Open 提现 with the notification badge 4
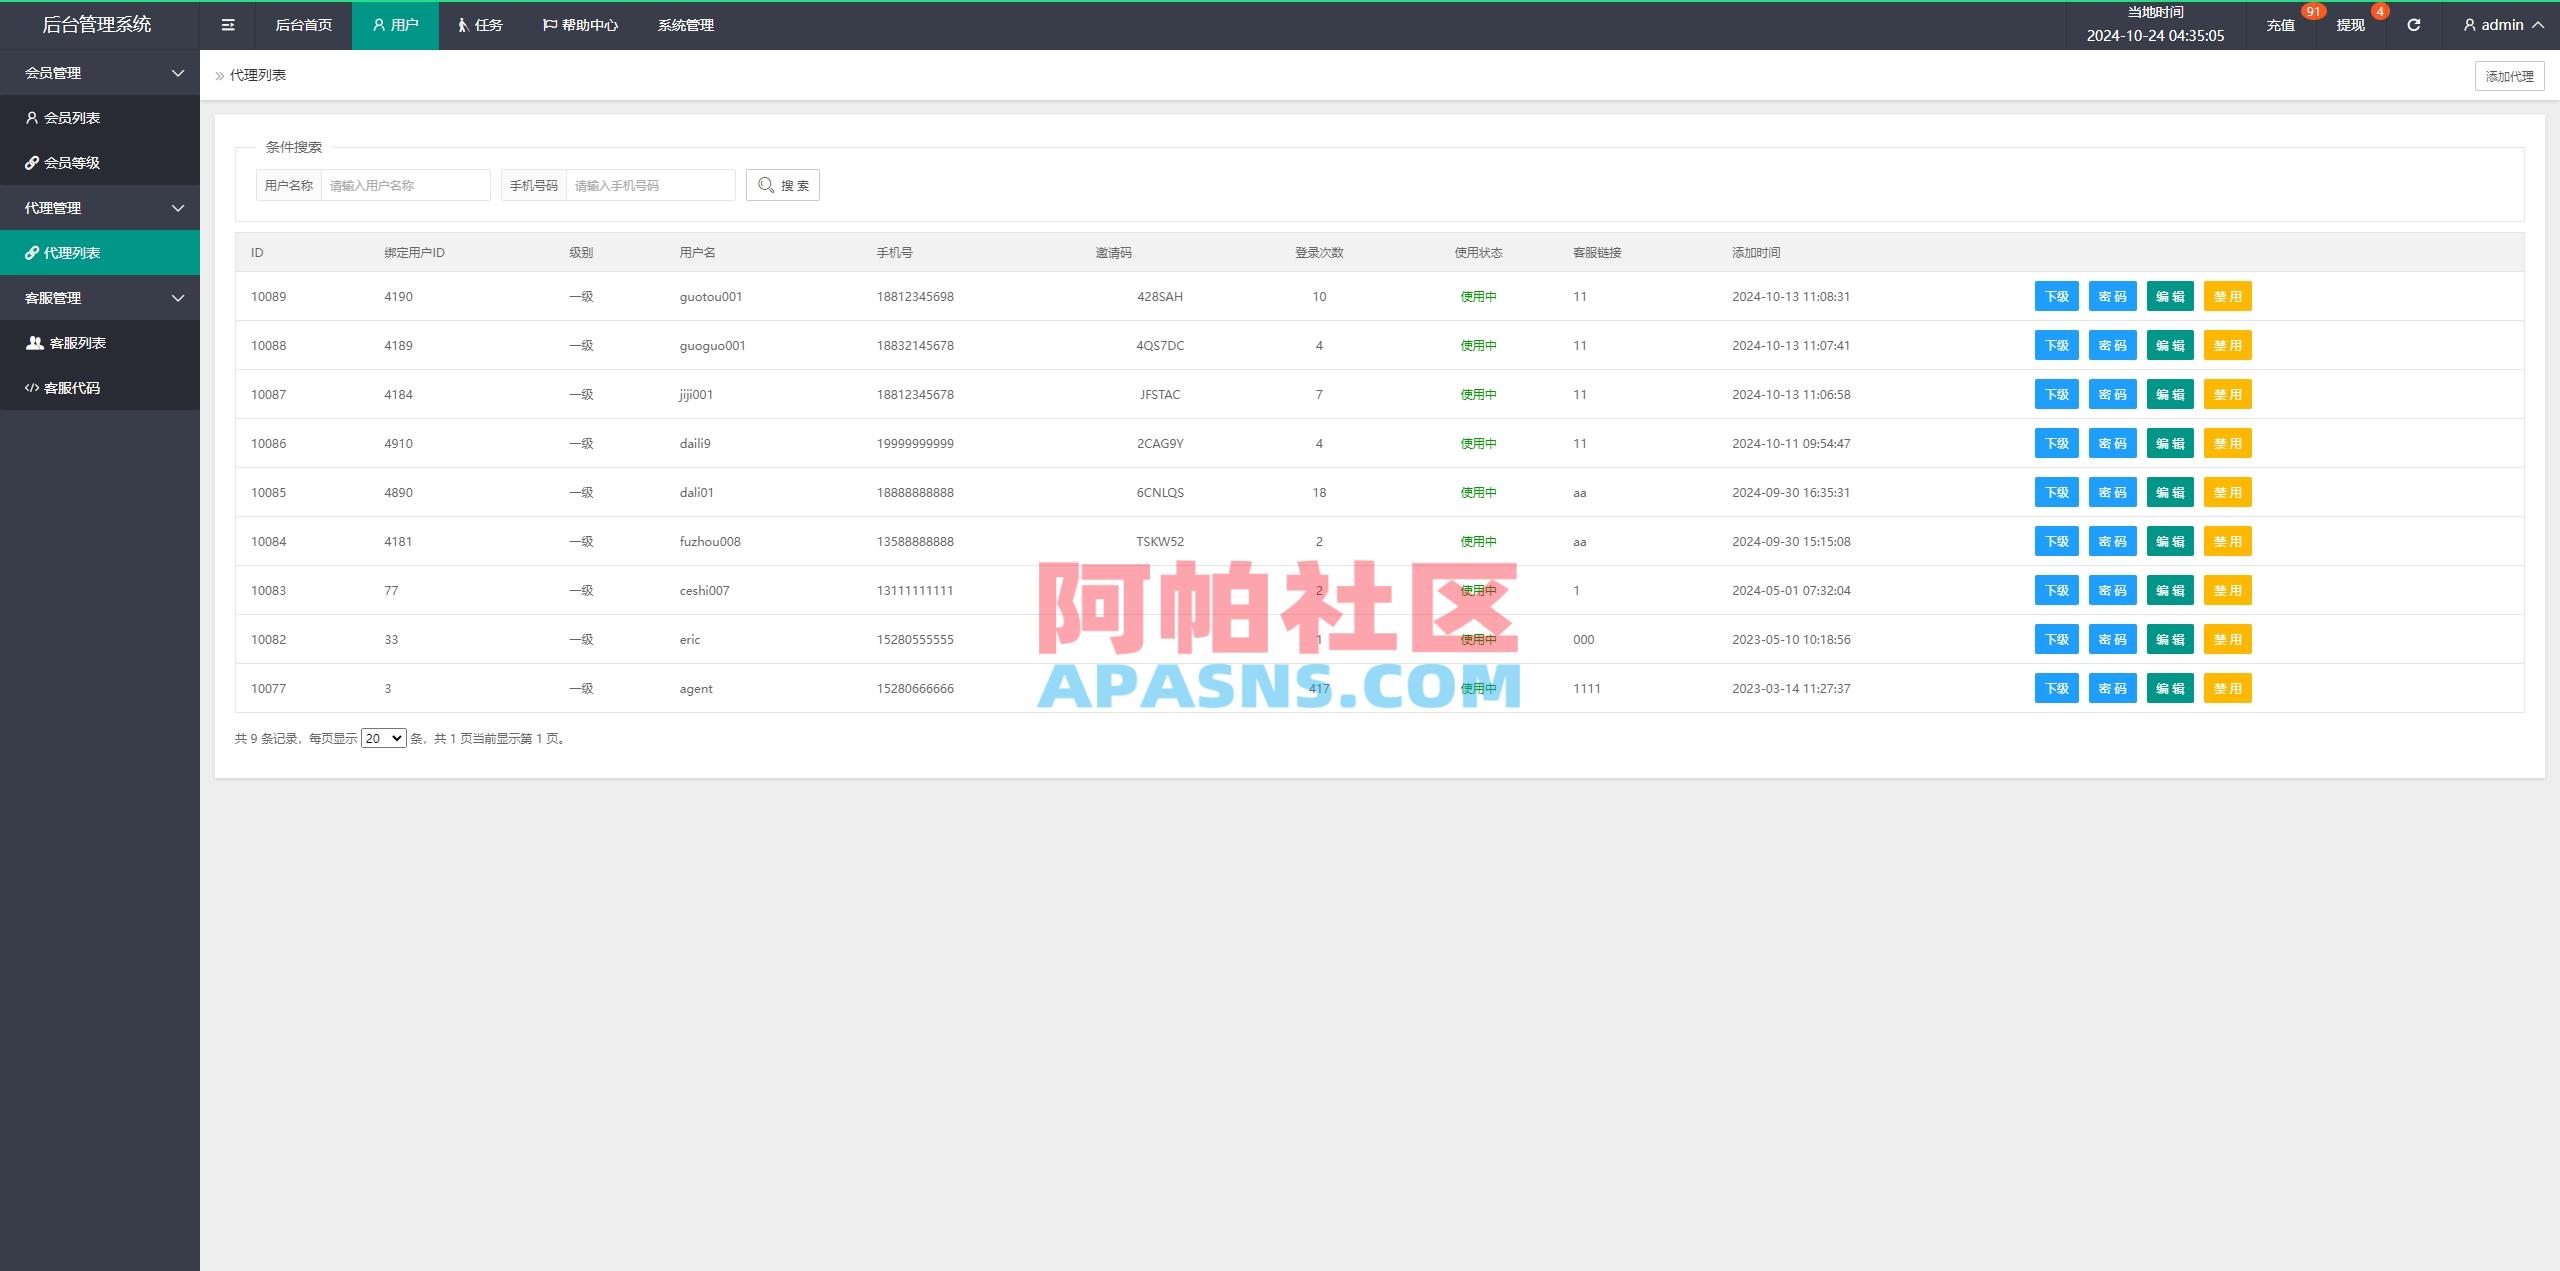 (x=2349, y=24)
